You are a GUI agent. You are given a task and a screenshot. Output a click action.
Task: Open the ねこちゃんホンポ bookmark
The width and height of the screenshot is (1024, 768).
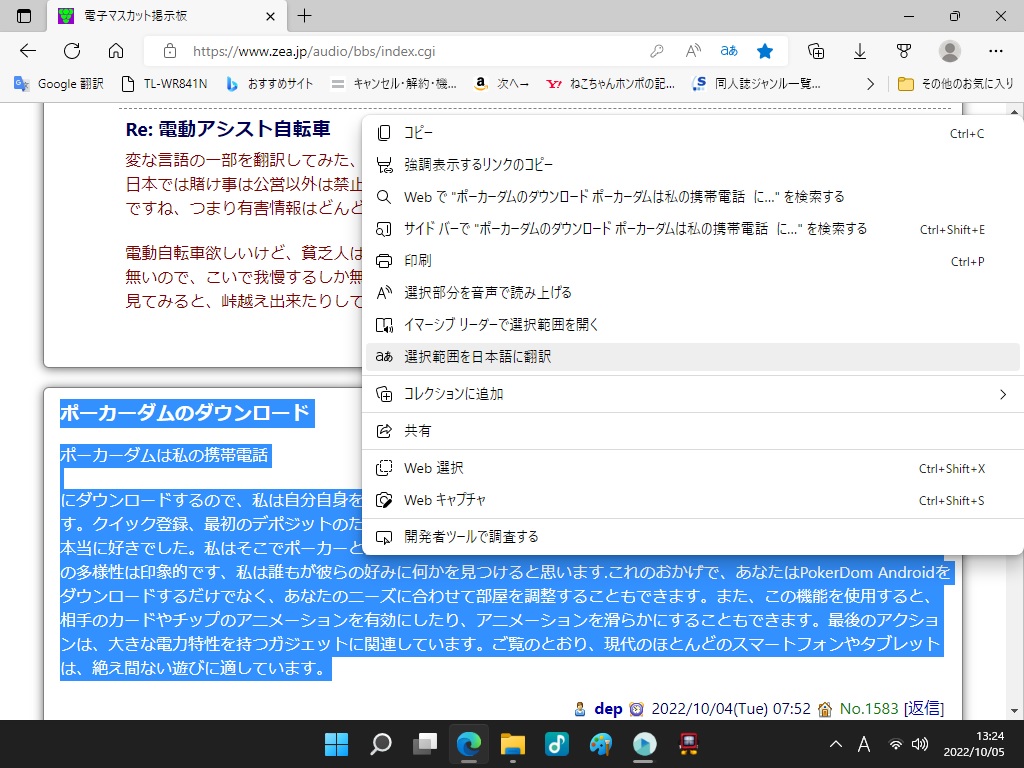point(611,84)
